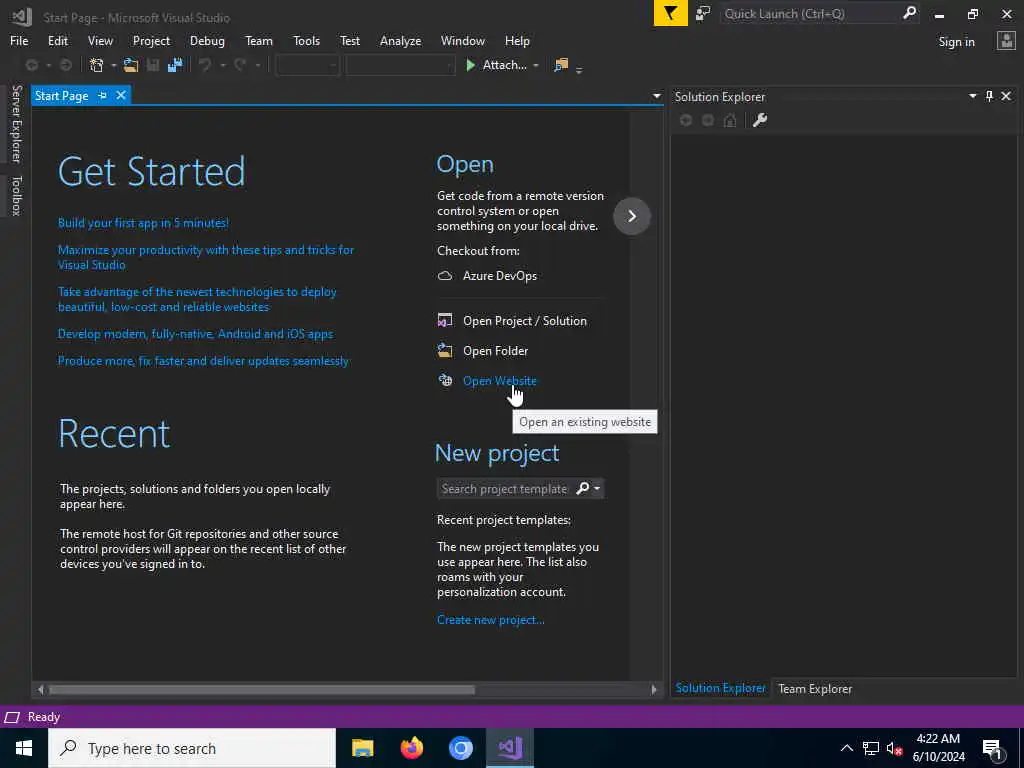Click the Open File toolbar icon
The width and height of the screenshot is (1024, 768).
(x=131, y=65)
